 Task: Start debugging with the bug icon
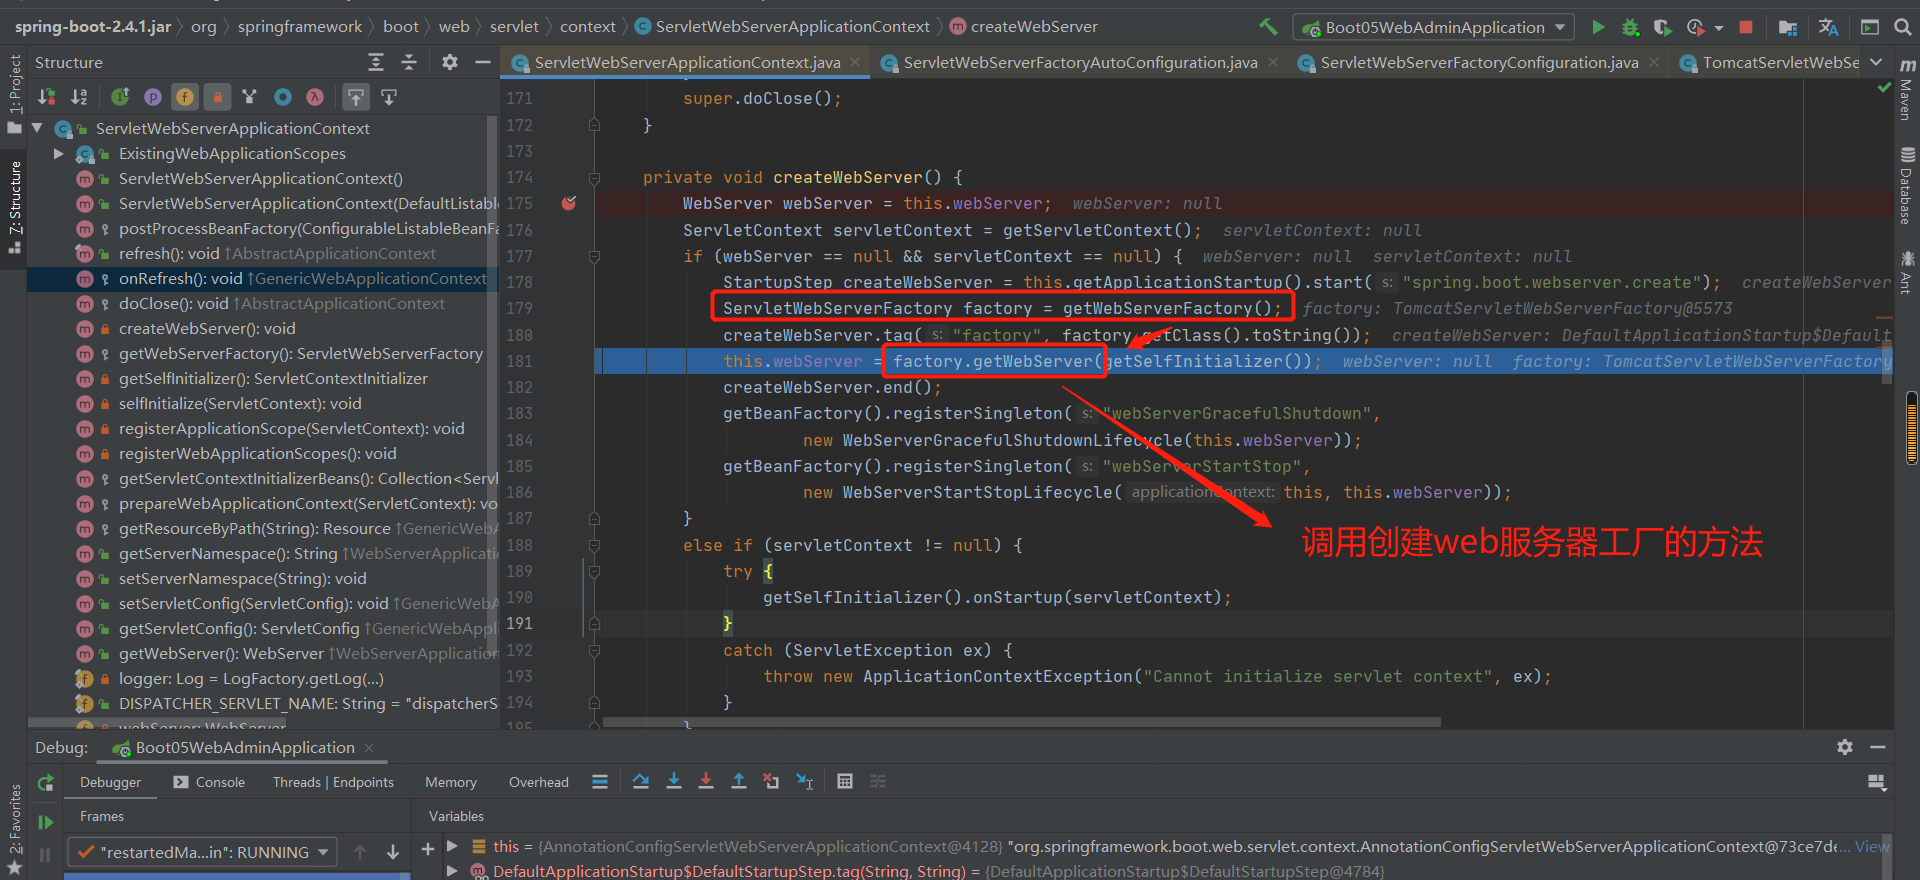click(1630, 27)
